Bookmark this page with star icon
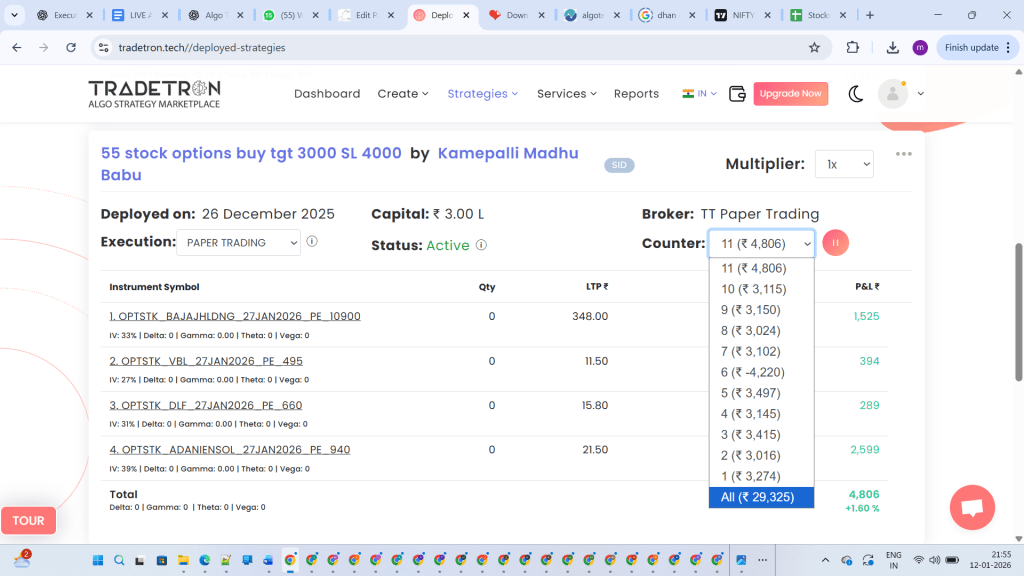This screenshot has width=1024, height=576. 814,47
